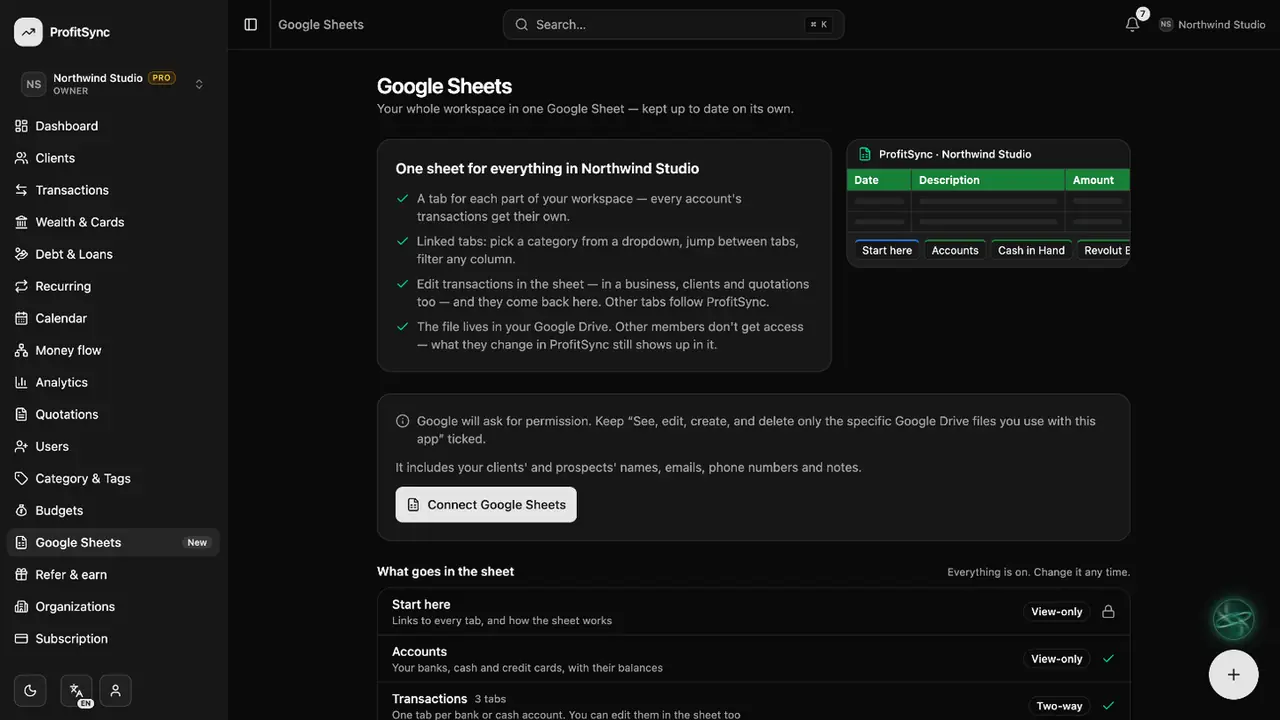Open Budgets in the sidebar
Image resolution: width=1280 pixels, height=720 pixels.
[x=113, y=510]
